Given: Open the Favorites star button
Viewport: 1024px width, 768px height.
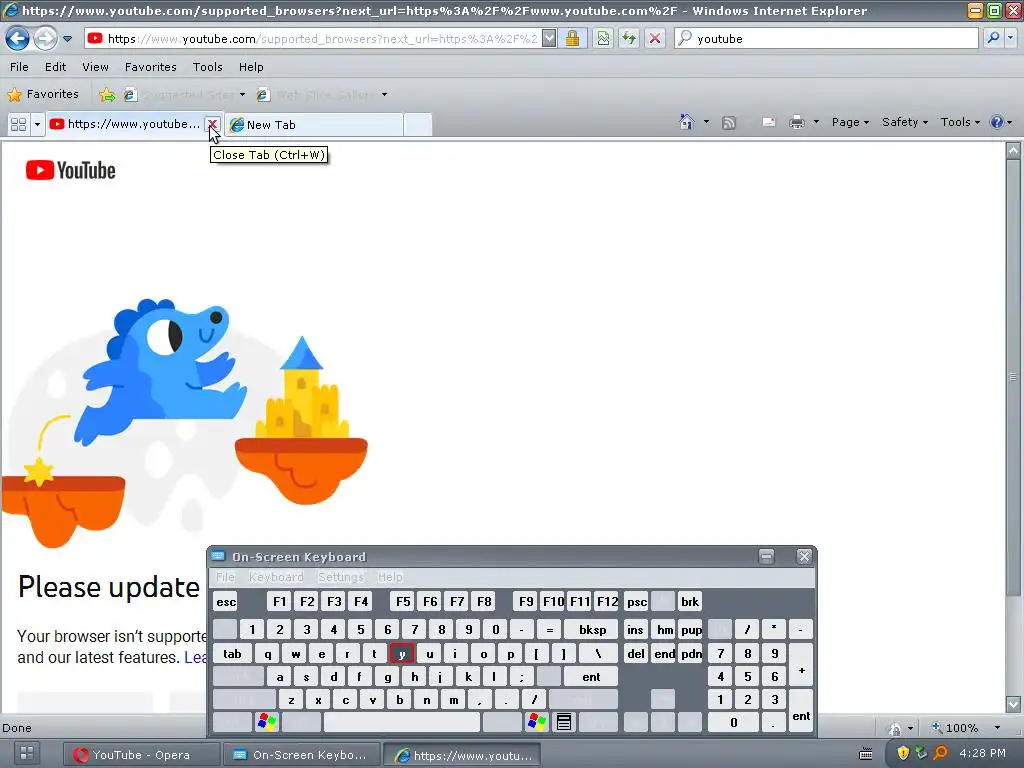Looking at the screenshot, I should [43, 94].
